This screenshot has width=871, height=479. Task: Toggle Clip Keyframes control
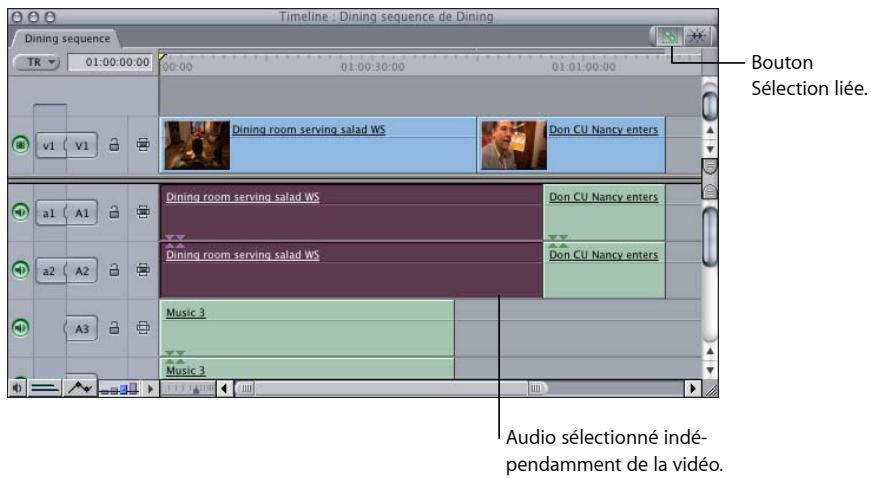(x=46, y=388)
